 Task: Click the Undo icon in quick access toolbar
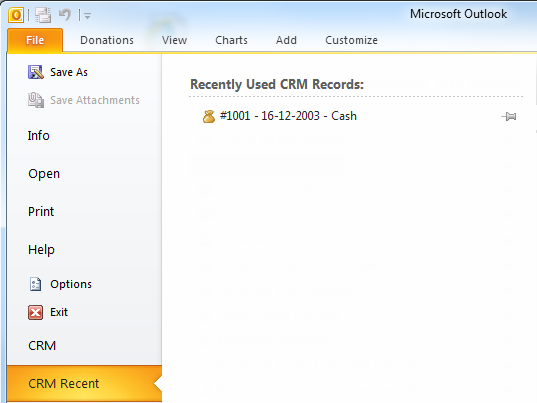pyautogui.click(x=64, y=15)
